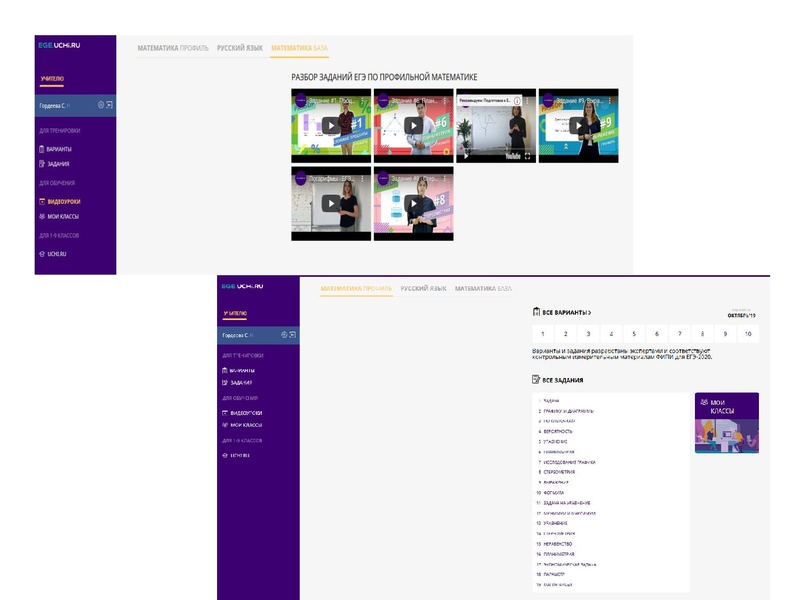Play the Задание #1 video thumbnail

click(x=330, y=125)
